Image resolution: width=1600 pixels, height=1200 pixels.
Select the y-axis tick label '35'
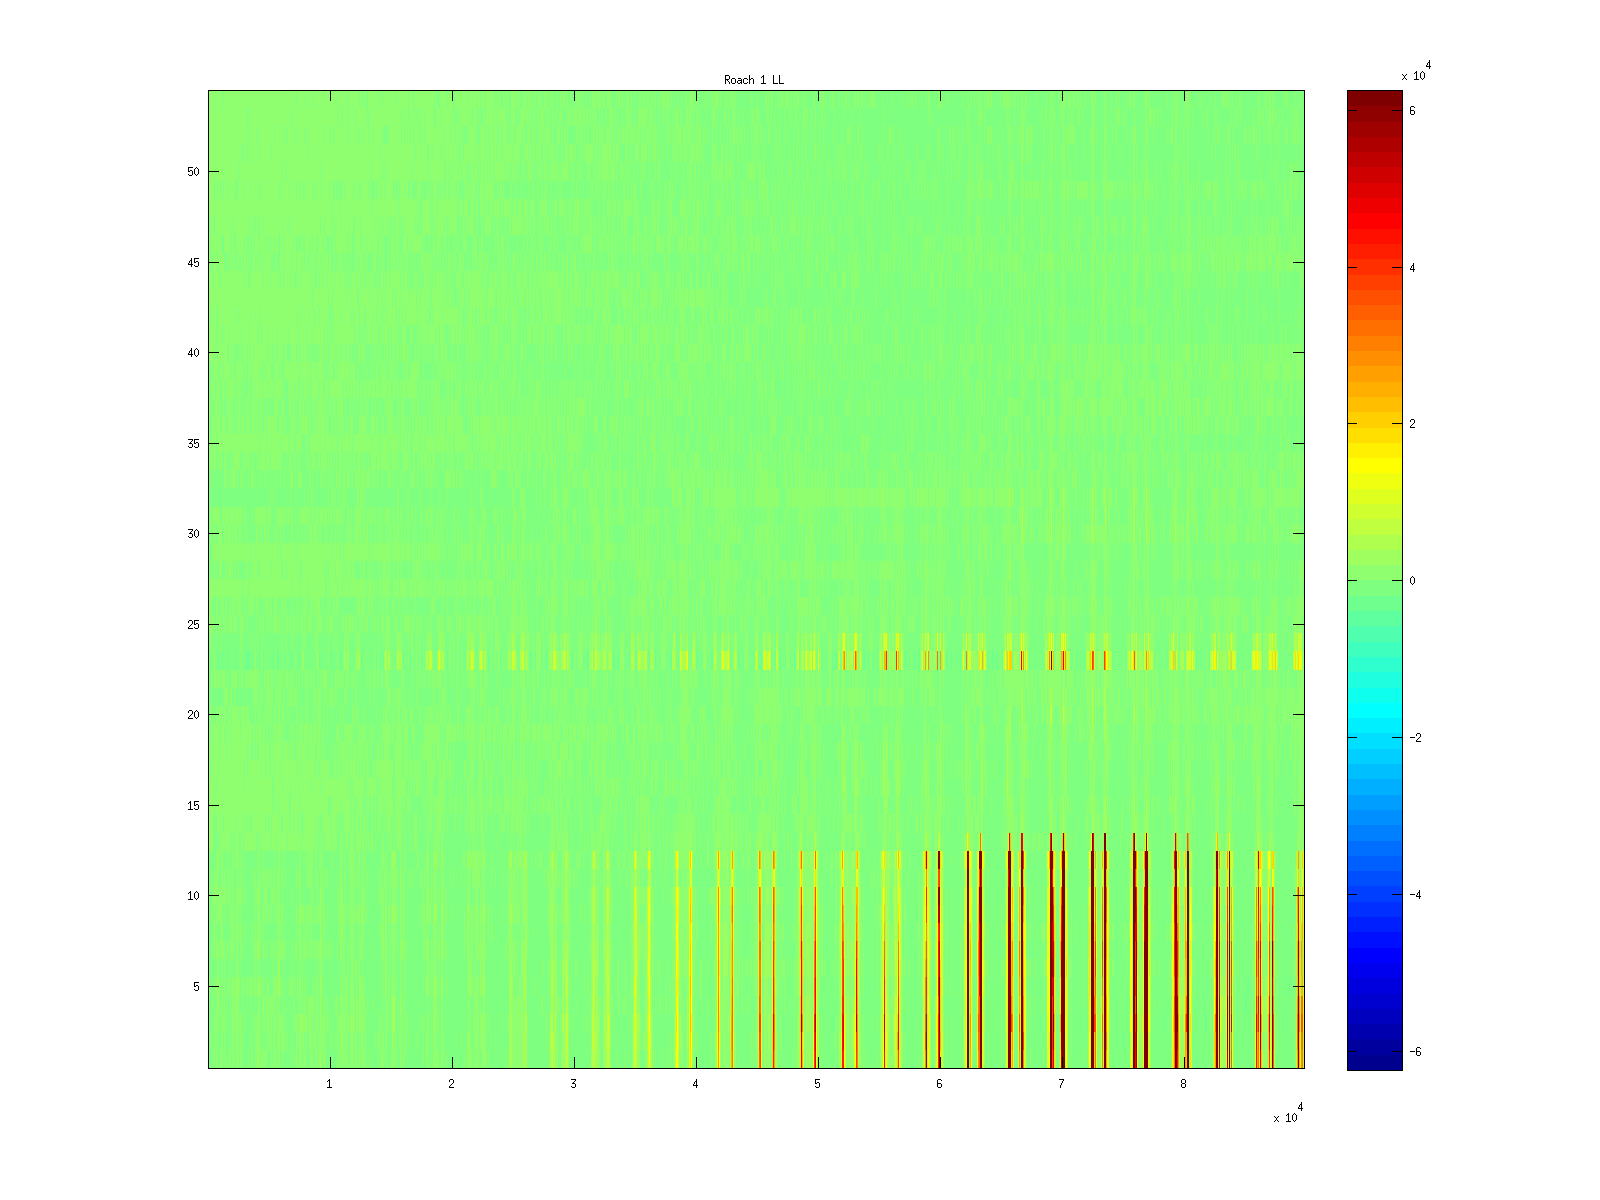click(x=195, y=444)
